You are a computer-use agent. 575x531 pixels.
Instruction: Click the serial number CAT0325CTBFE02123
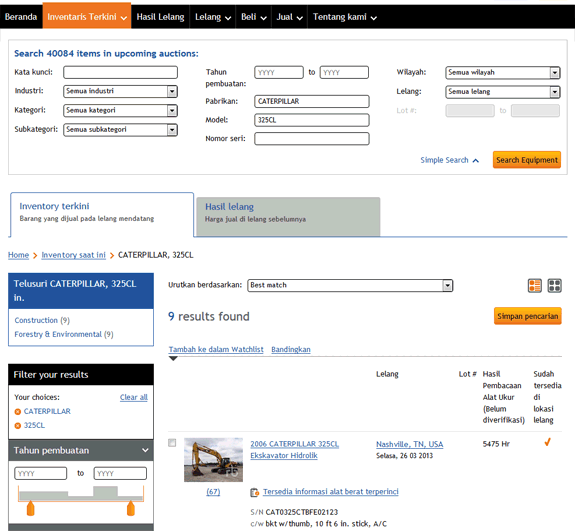tap(302, 512)
